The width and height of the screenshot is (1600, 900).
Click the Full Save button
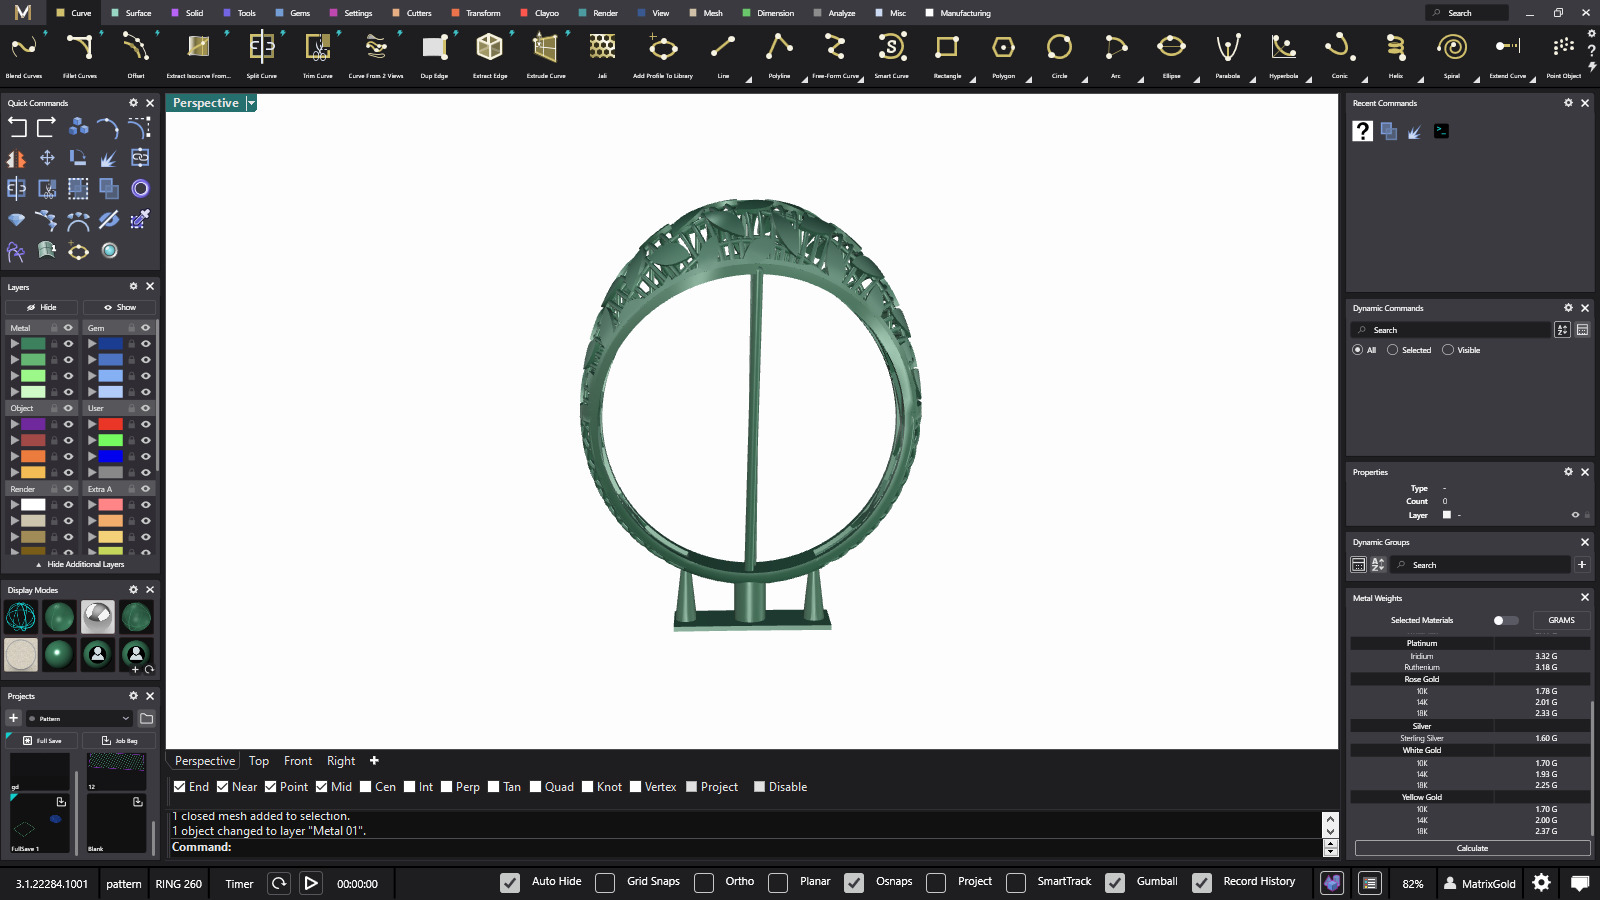click(42, 741)
